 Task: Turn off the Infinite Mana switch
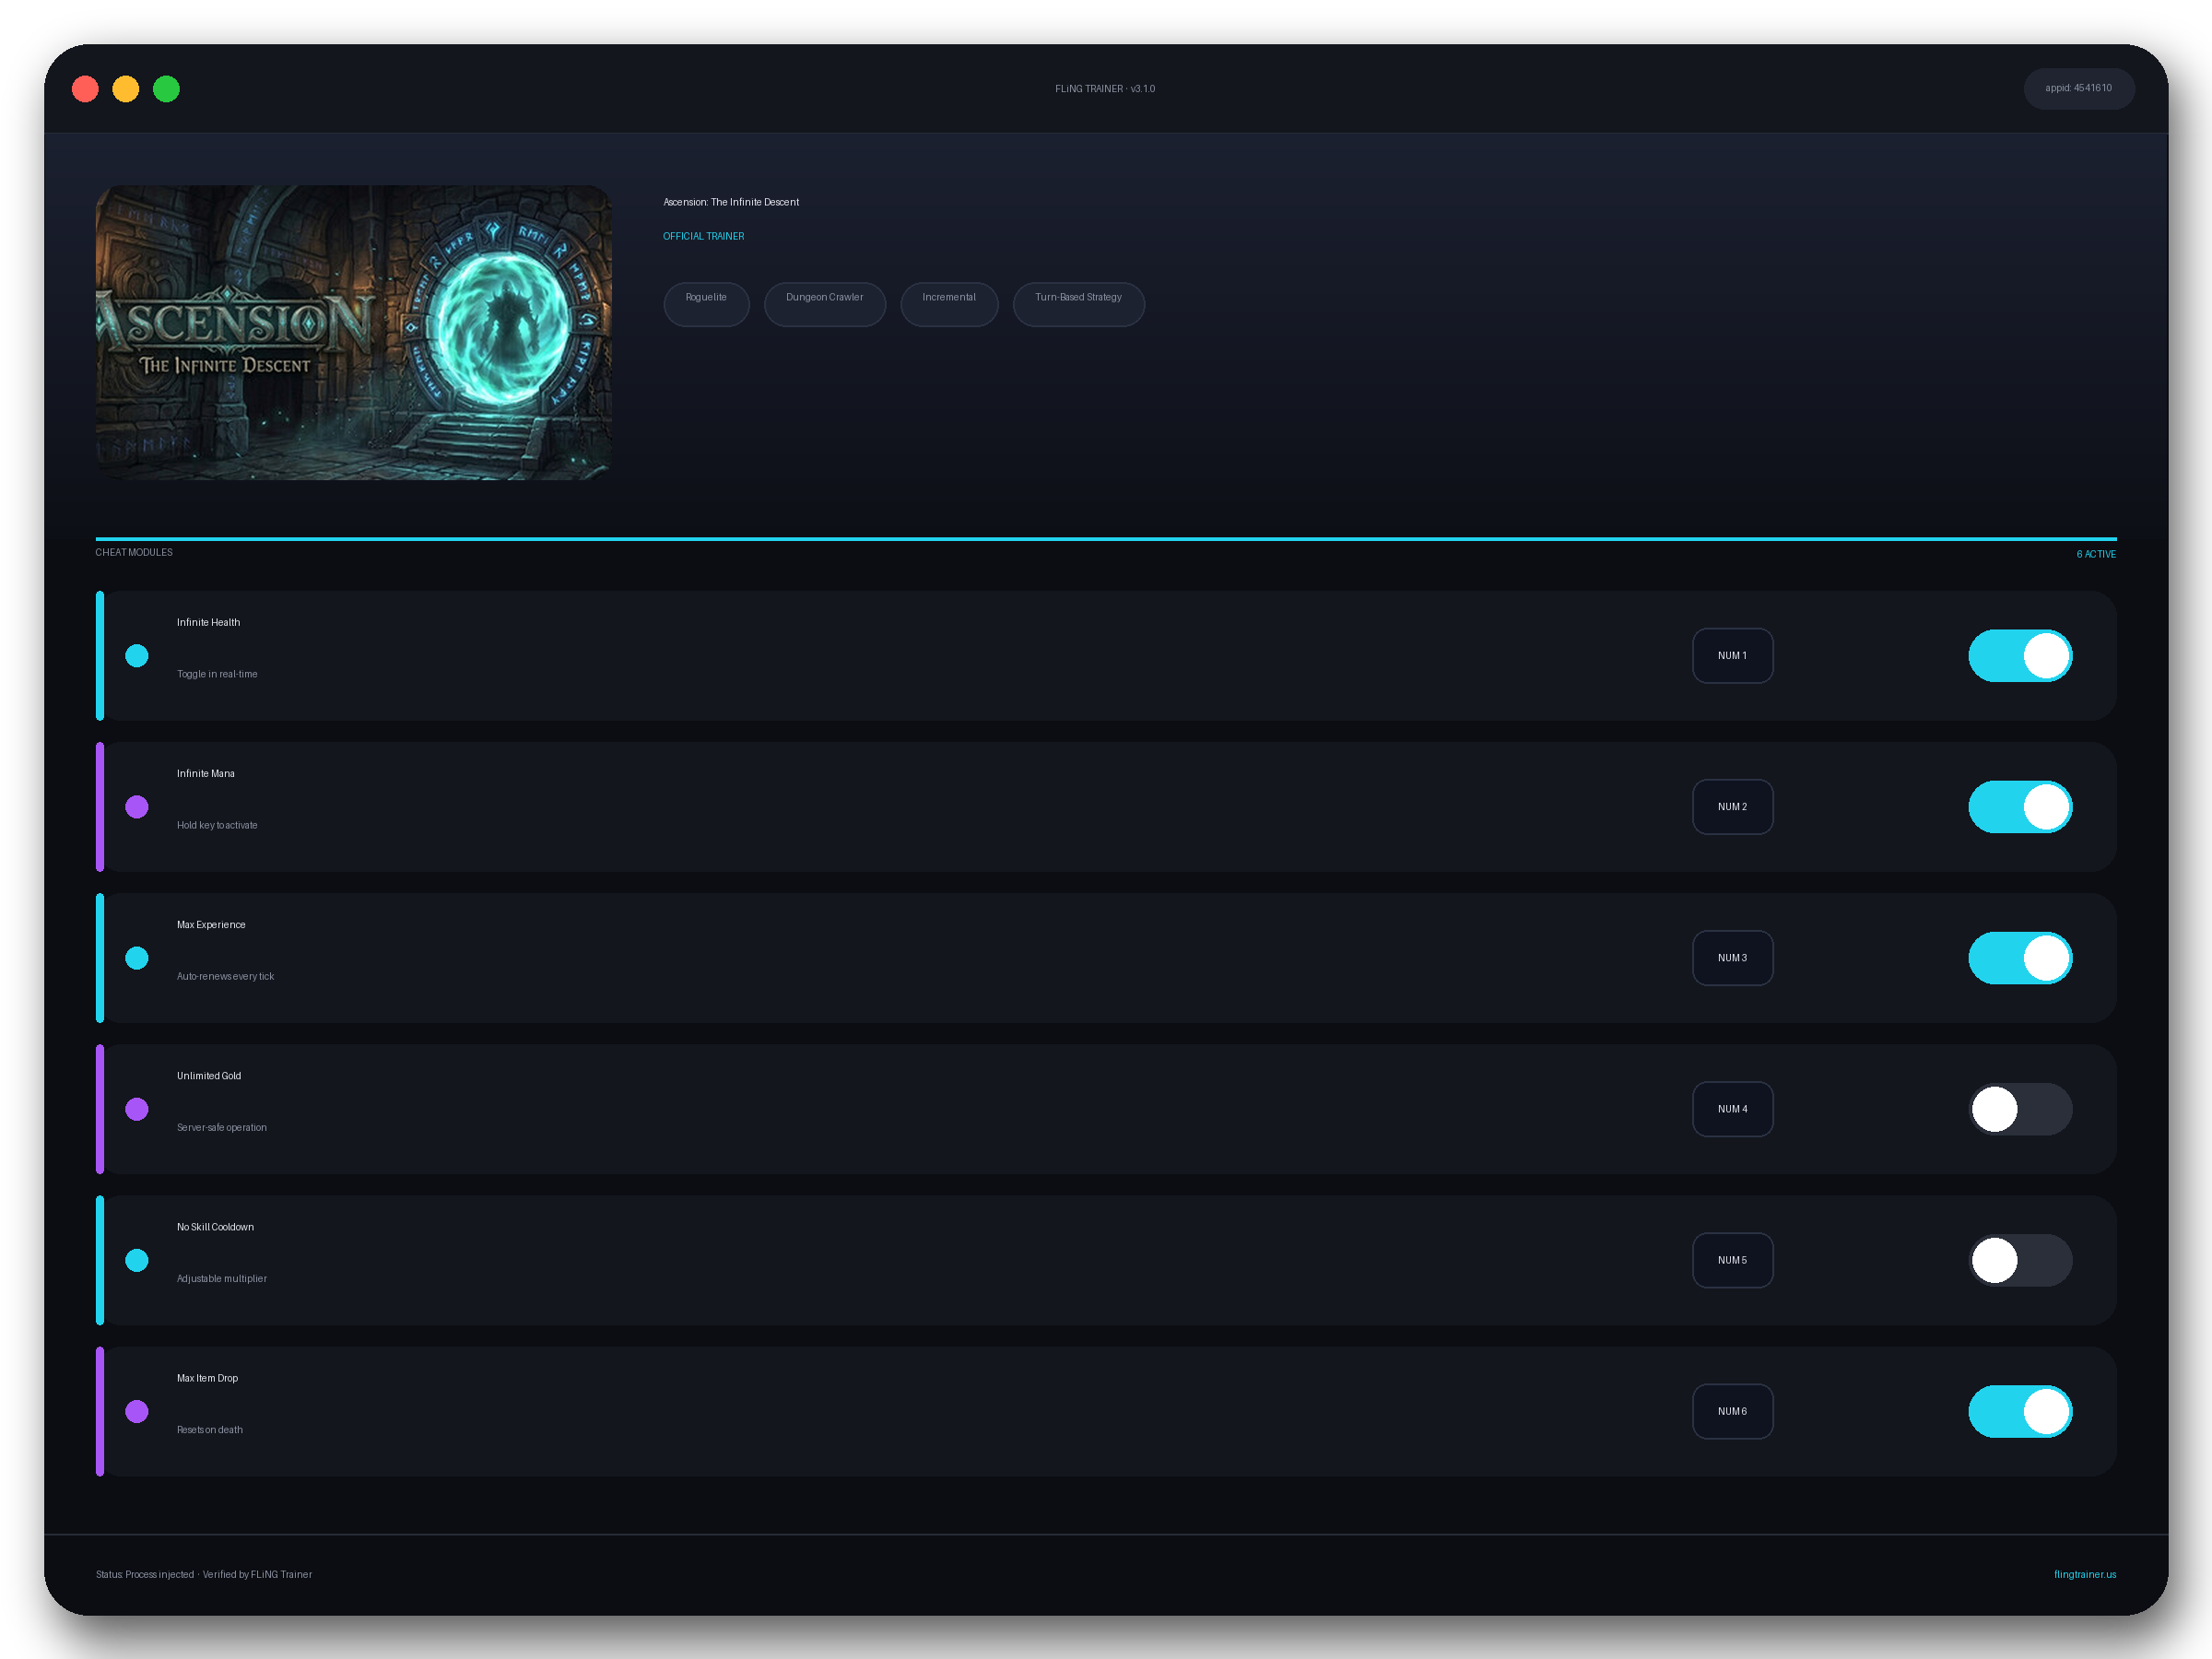pos(2020,807)
